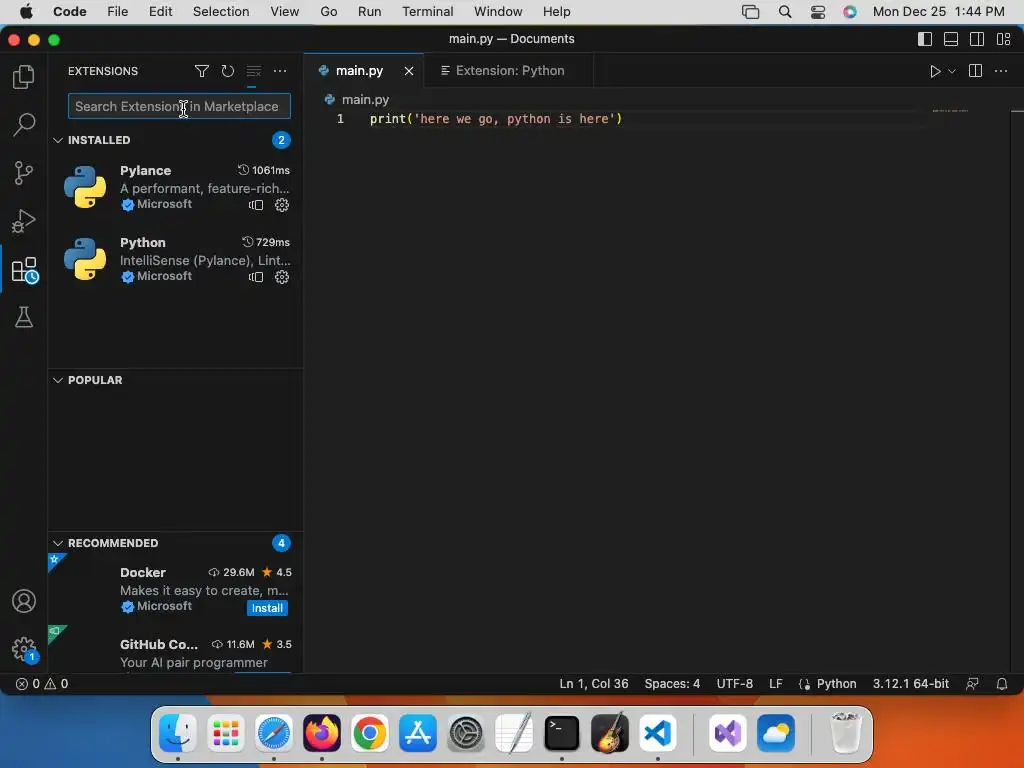
Task: Open the GitHub Copilot extension entry
Action: [175, 650]
